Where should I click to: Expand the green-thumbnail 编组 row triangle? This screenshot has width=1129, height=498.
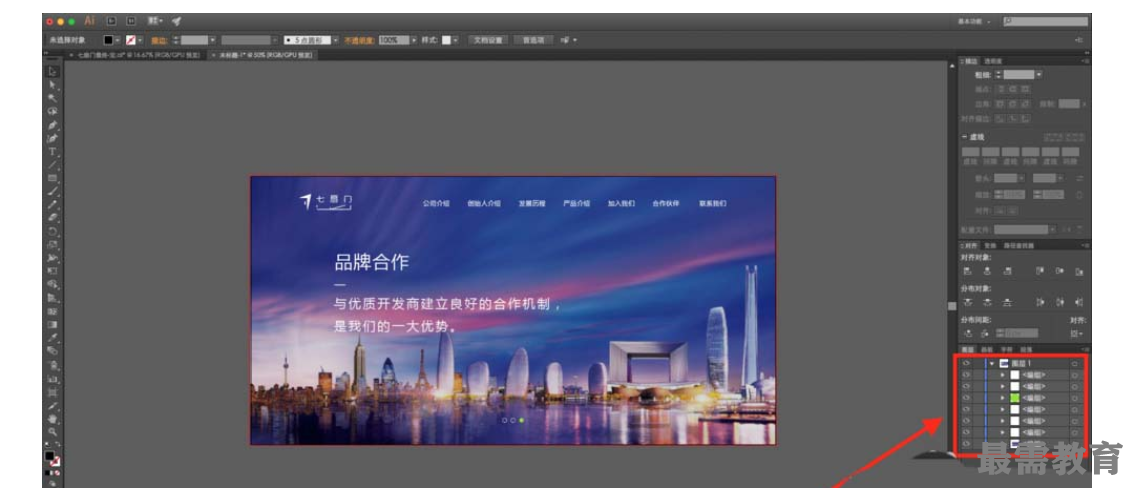click(1003, 398)
